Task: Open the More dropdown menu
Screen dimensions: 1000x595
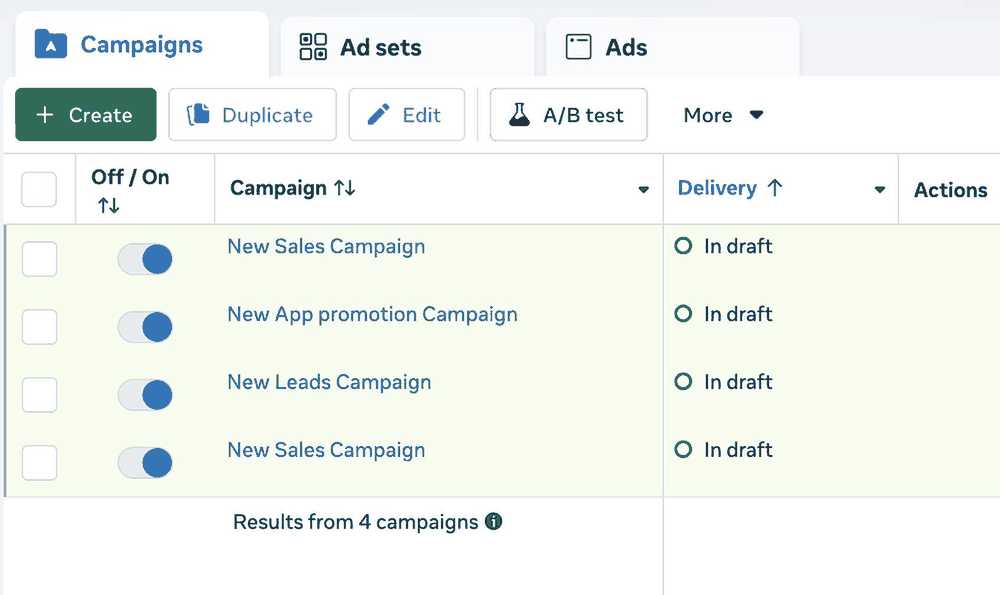Action: (723, 115)
